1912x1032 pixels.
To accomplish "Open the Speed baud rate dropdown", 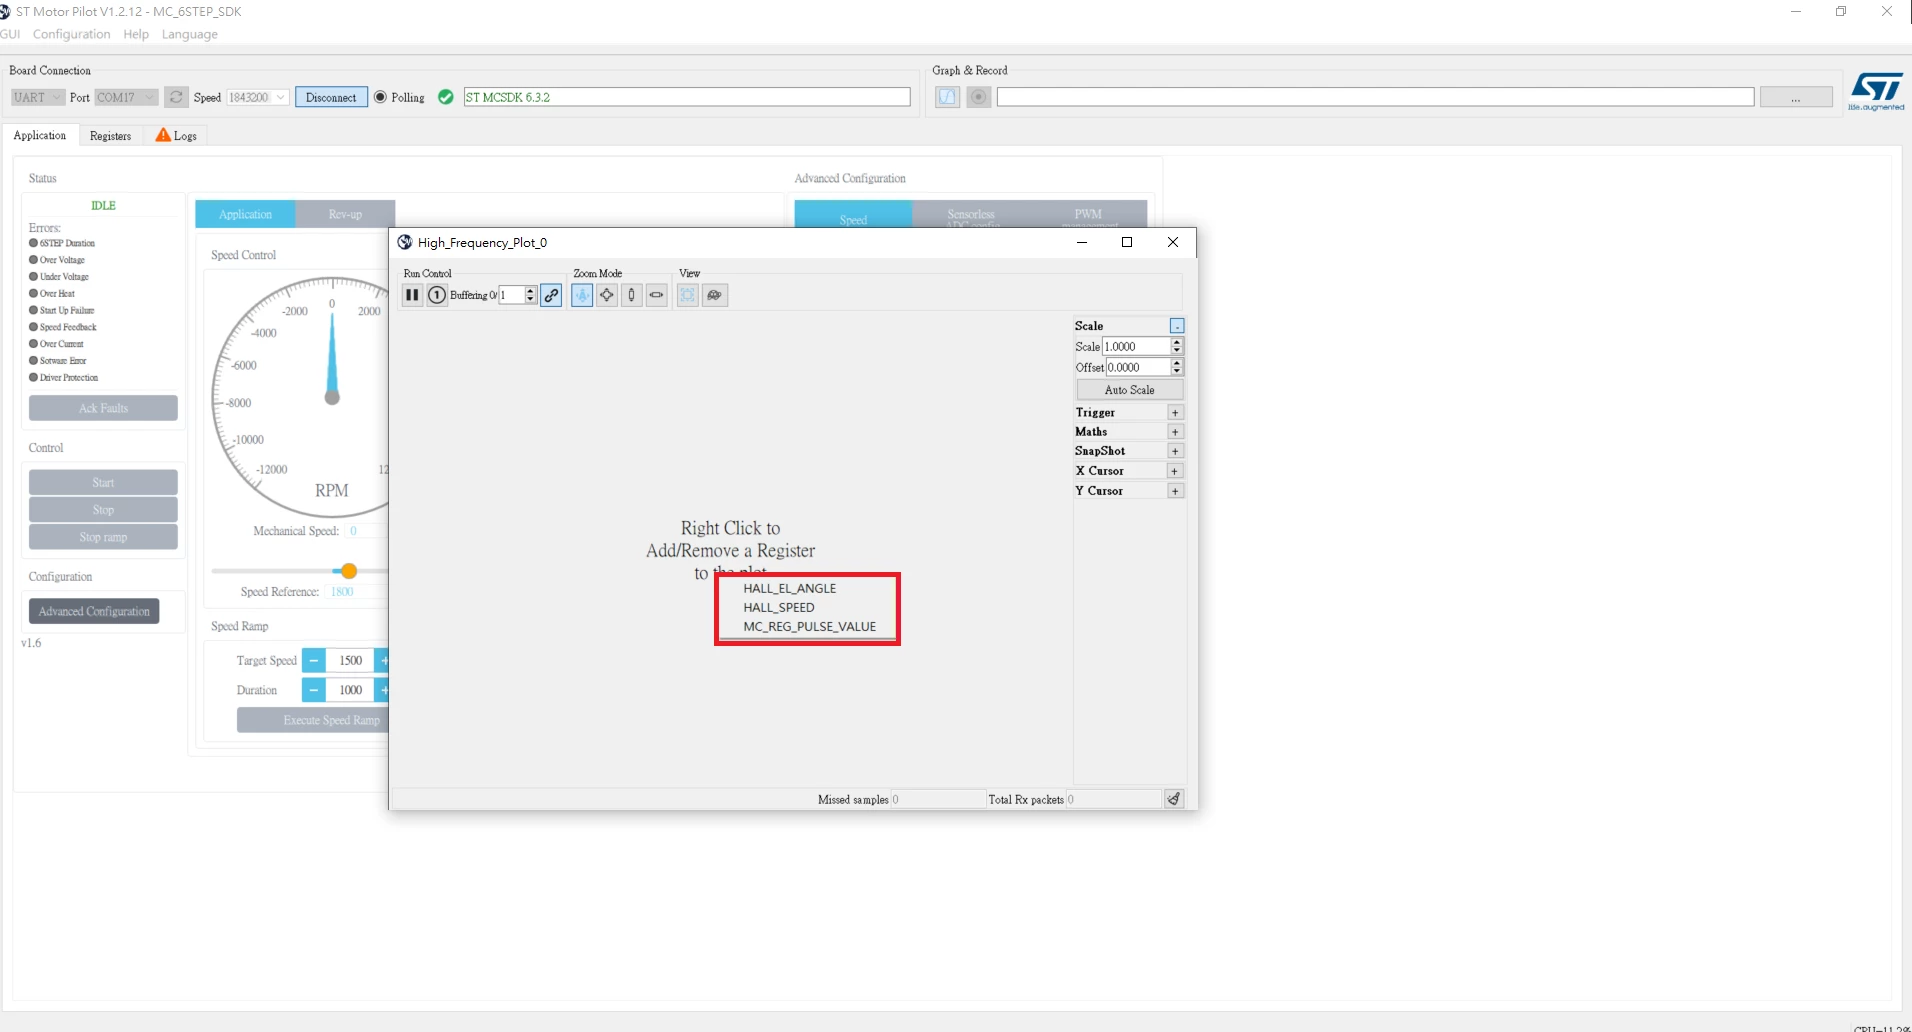I will click(258, 97).
